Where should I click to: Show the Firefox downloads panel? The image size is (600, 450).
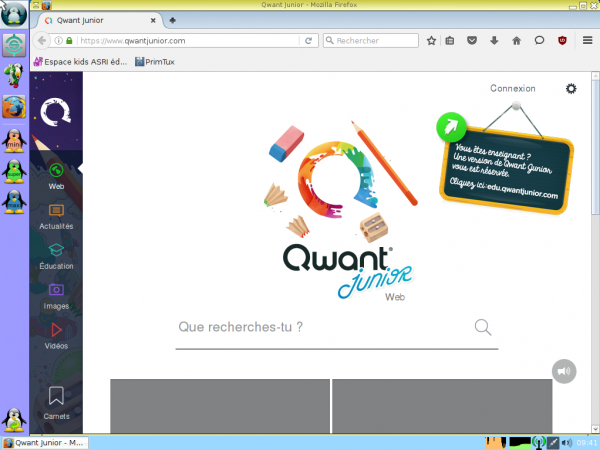[x=494, y=41]
